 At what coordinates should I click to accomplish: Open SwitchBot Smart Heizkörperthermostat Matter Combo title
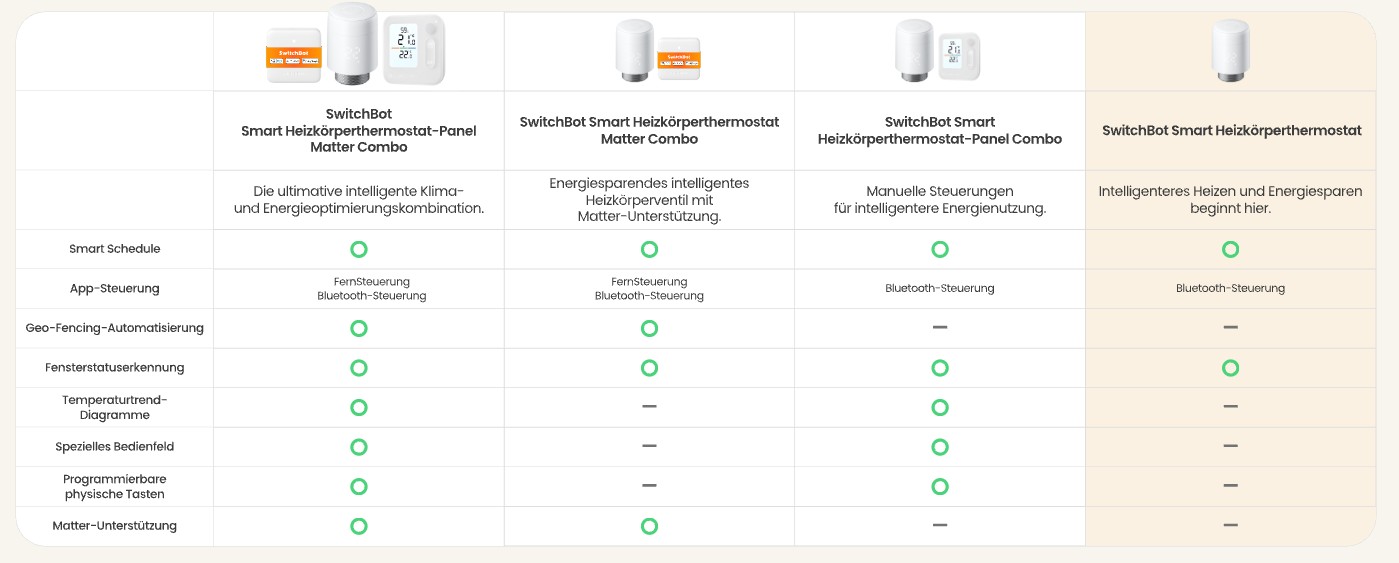point(649,131)
